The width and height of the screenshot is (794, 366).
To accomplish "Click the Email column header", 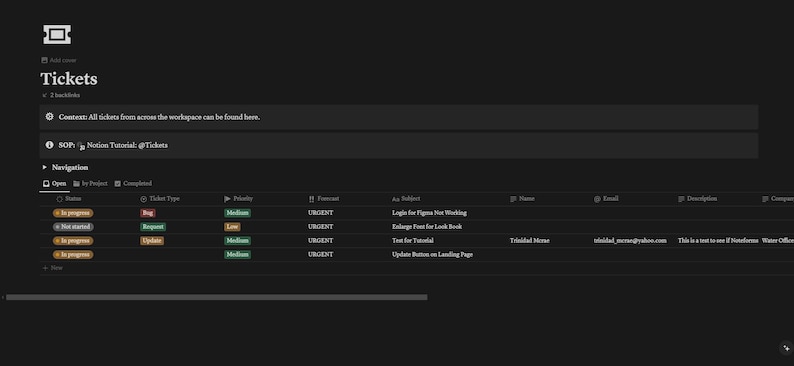I will [x=606, y=199].
